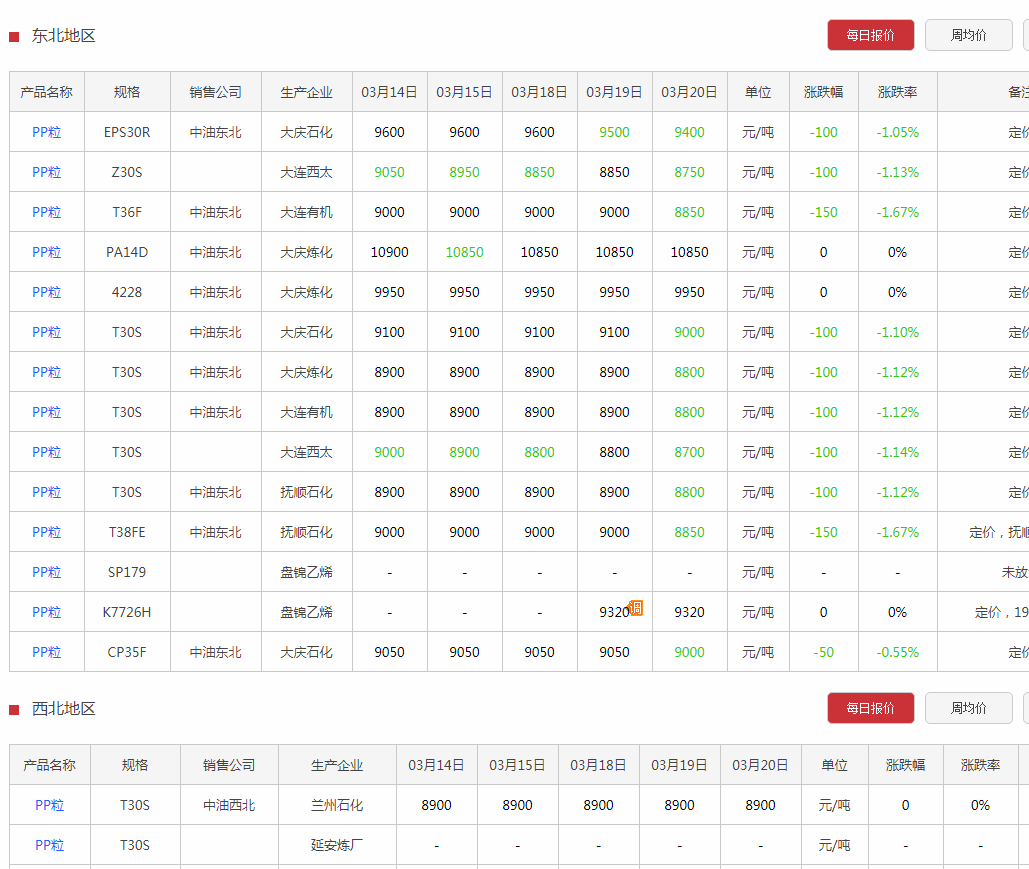This screenshot has width=1029, height=869.
Task: Click 兰州石化 producer cell
Action: click(337, 805)
